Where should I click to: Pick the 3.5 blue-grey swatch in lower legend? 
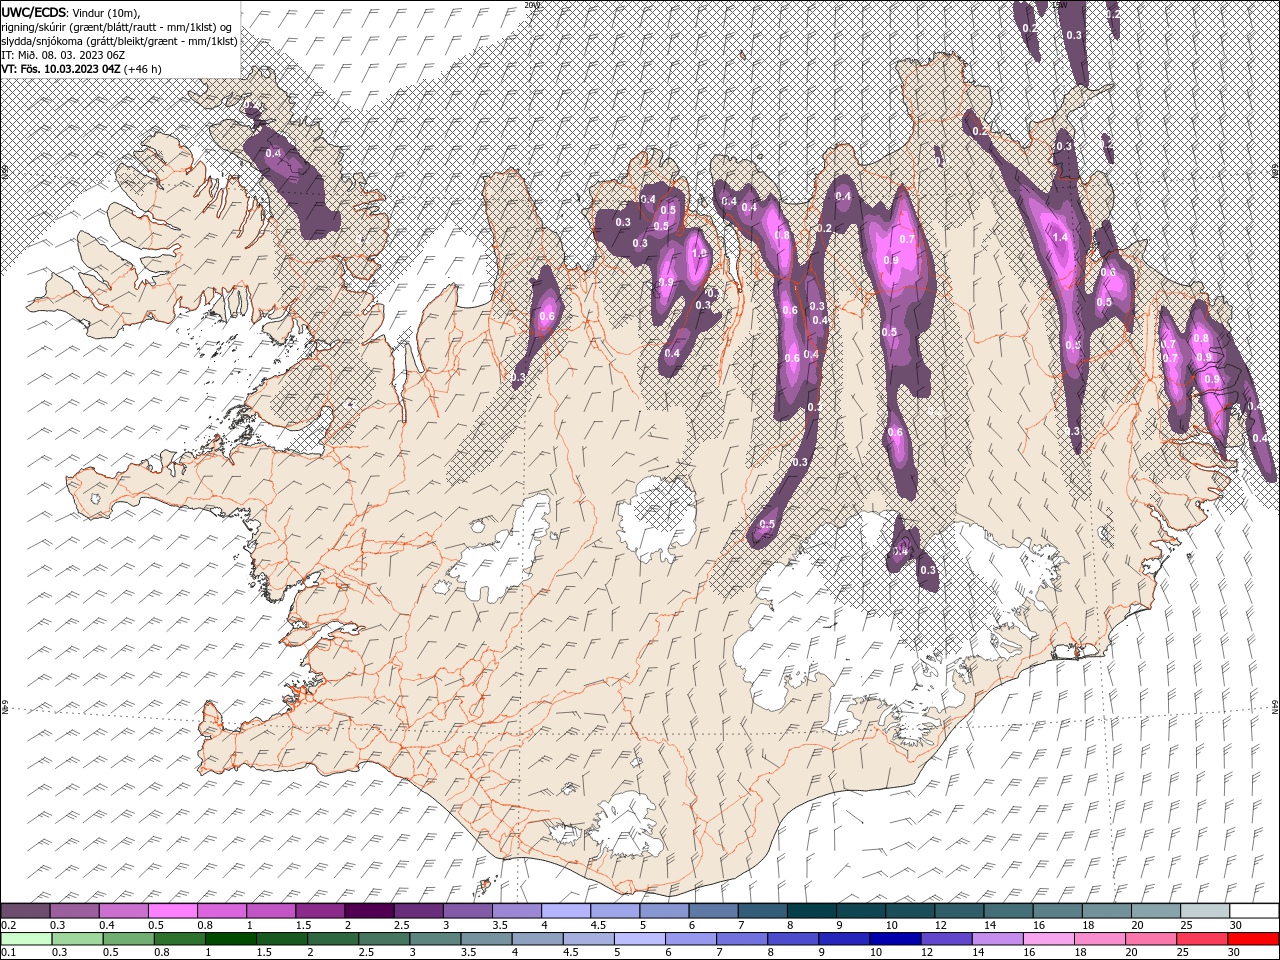(486, 939)
